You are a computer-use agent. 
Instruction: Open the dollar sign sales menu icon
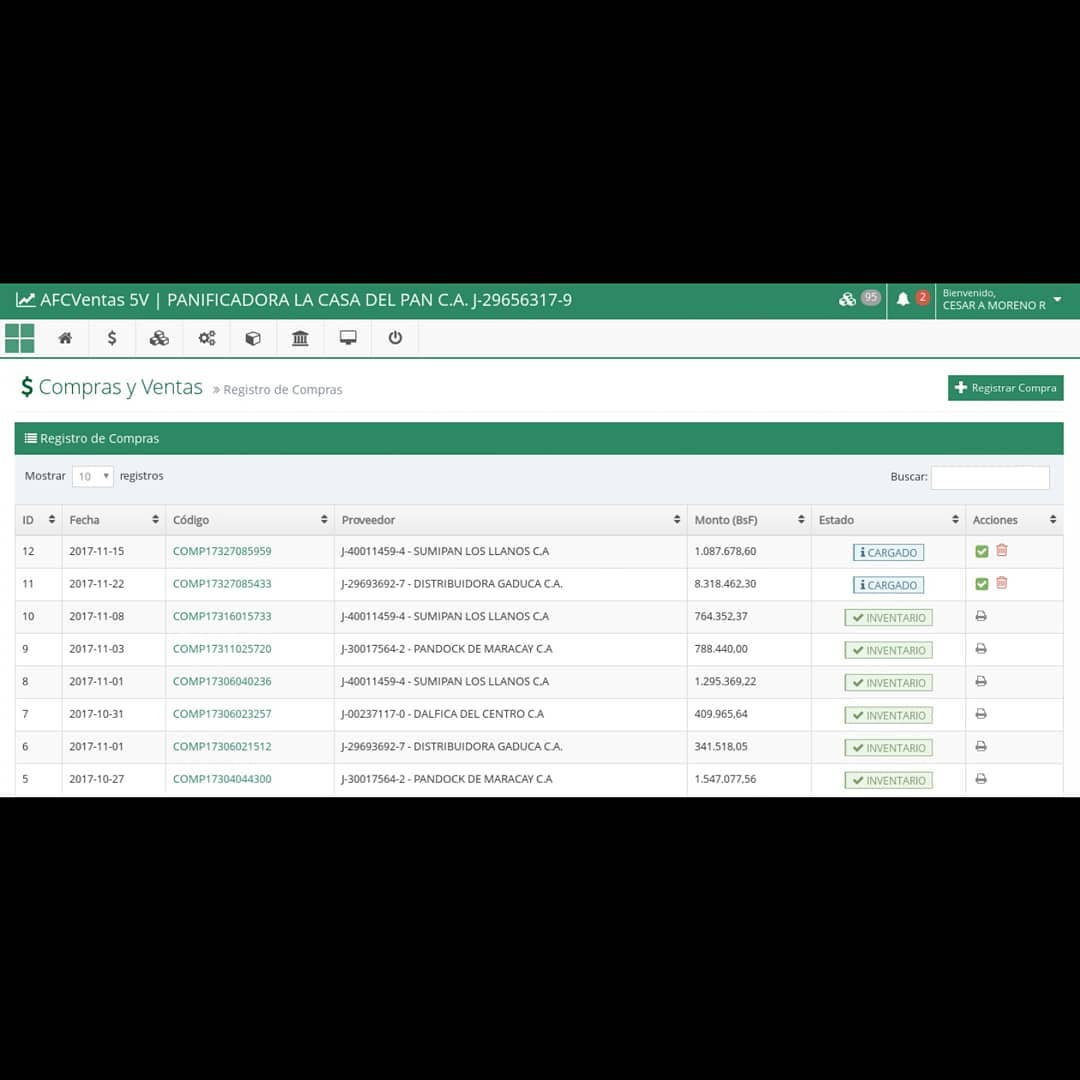pos(112,338)
